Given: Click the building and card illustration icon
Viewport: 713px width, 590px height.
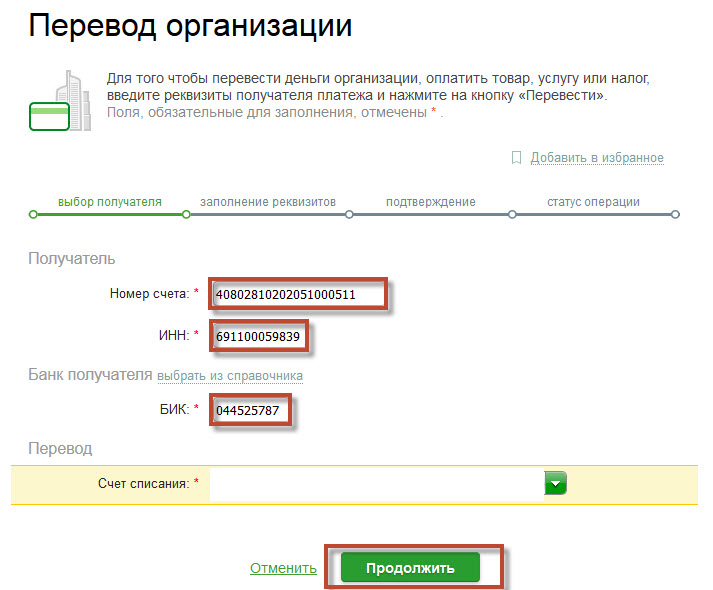Looking at the screenshot, I should coord(58,103).
